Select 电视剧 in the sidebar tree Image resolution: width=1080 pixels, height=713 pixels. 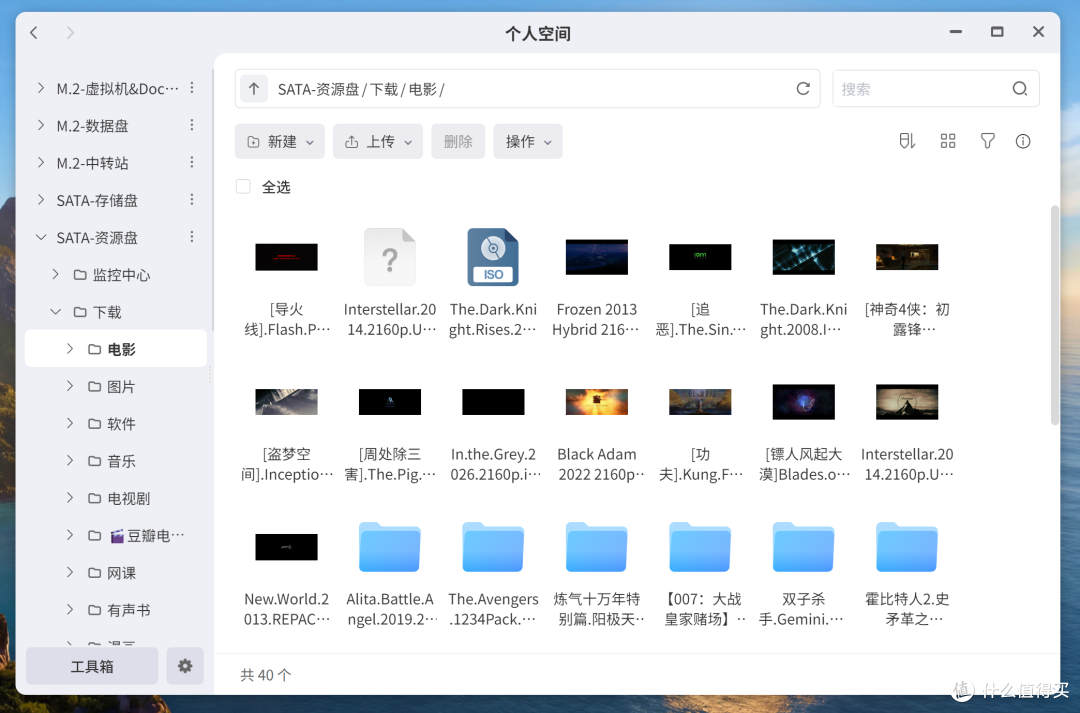(x=128, y=498)
